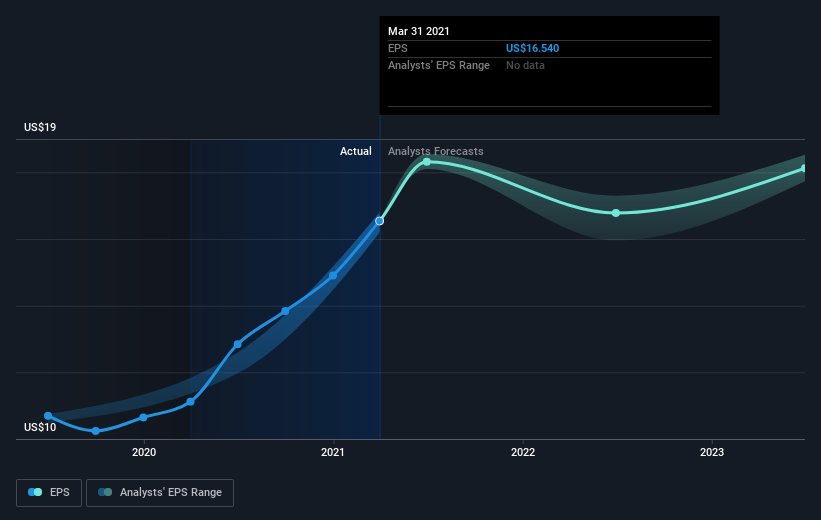Click the US$10 y-axis label
This screenshot has height=520, width=821.
point(40,427)
